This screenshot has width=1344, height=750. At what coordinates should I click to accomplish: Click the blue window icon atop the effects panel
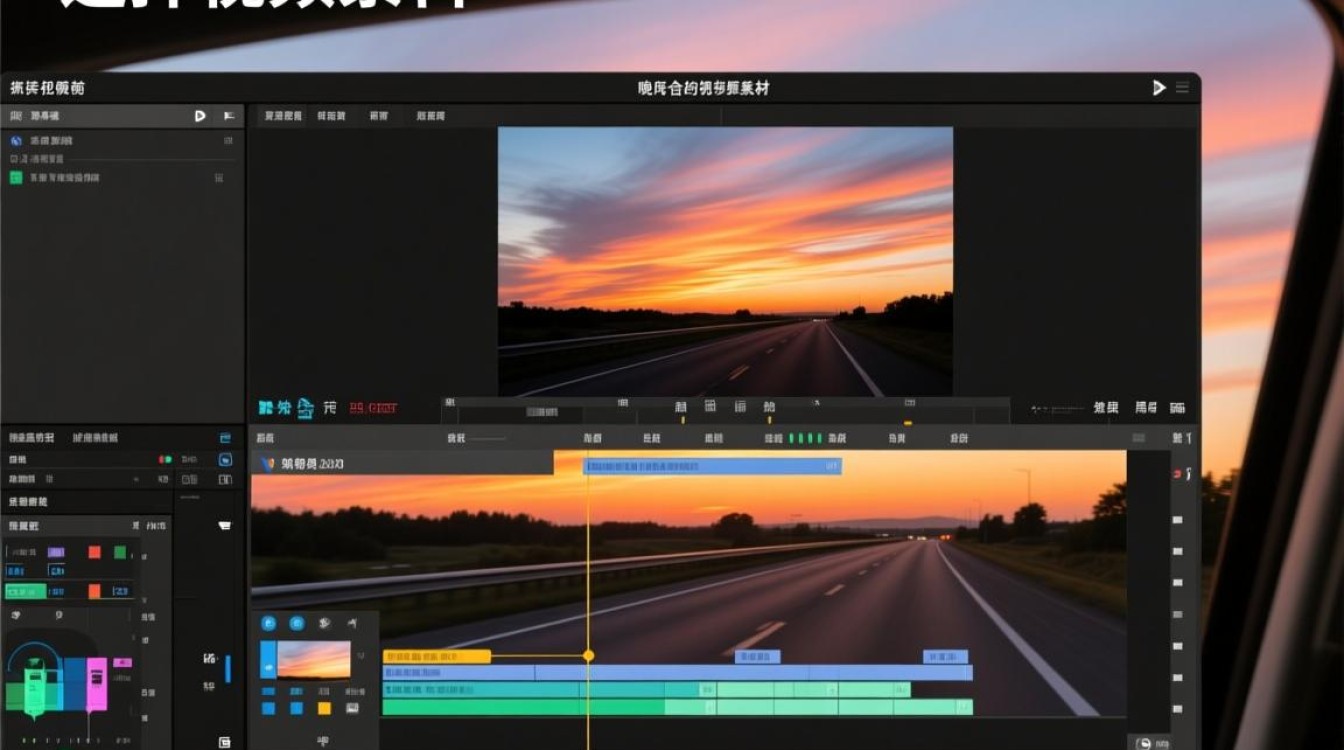[x=225, y=437]
